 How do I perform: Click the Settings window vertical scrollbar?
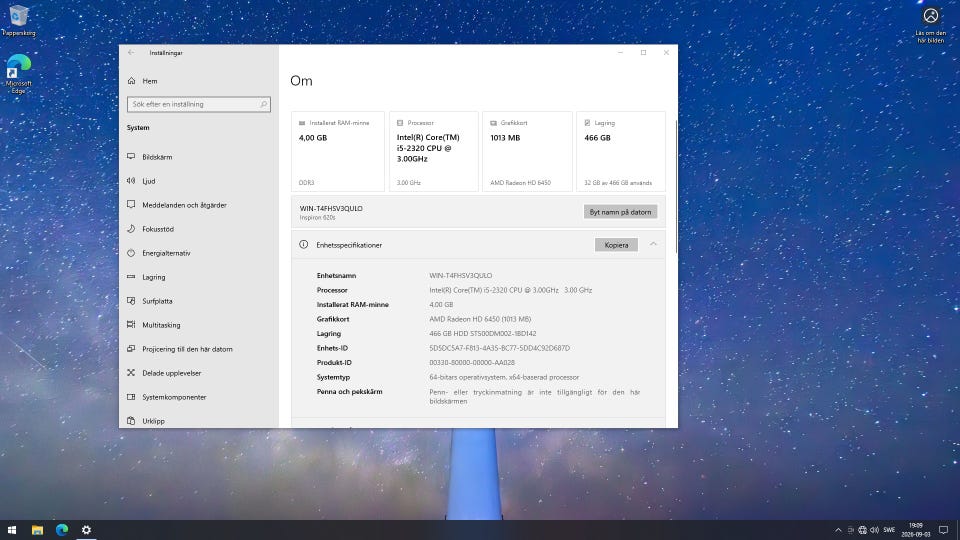[676, 187]
